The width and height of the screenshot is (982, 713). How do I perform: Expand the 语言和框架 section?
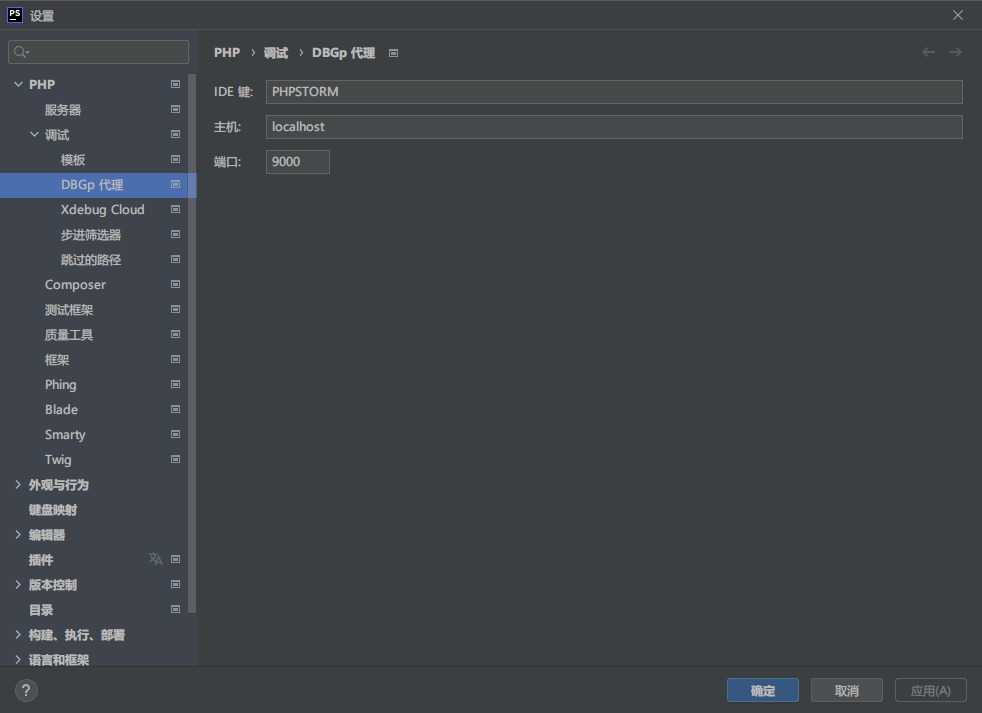coord(18,660)
